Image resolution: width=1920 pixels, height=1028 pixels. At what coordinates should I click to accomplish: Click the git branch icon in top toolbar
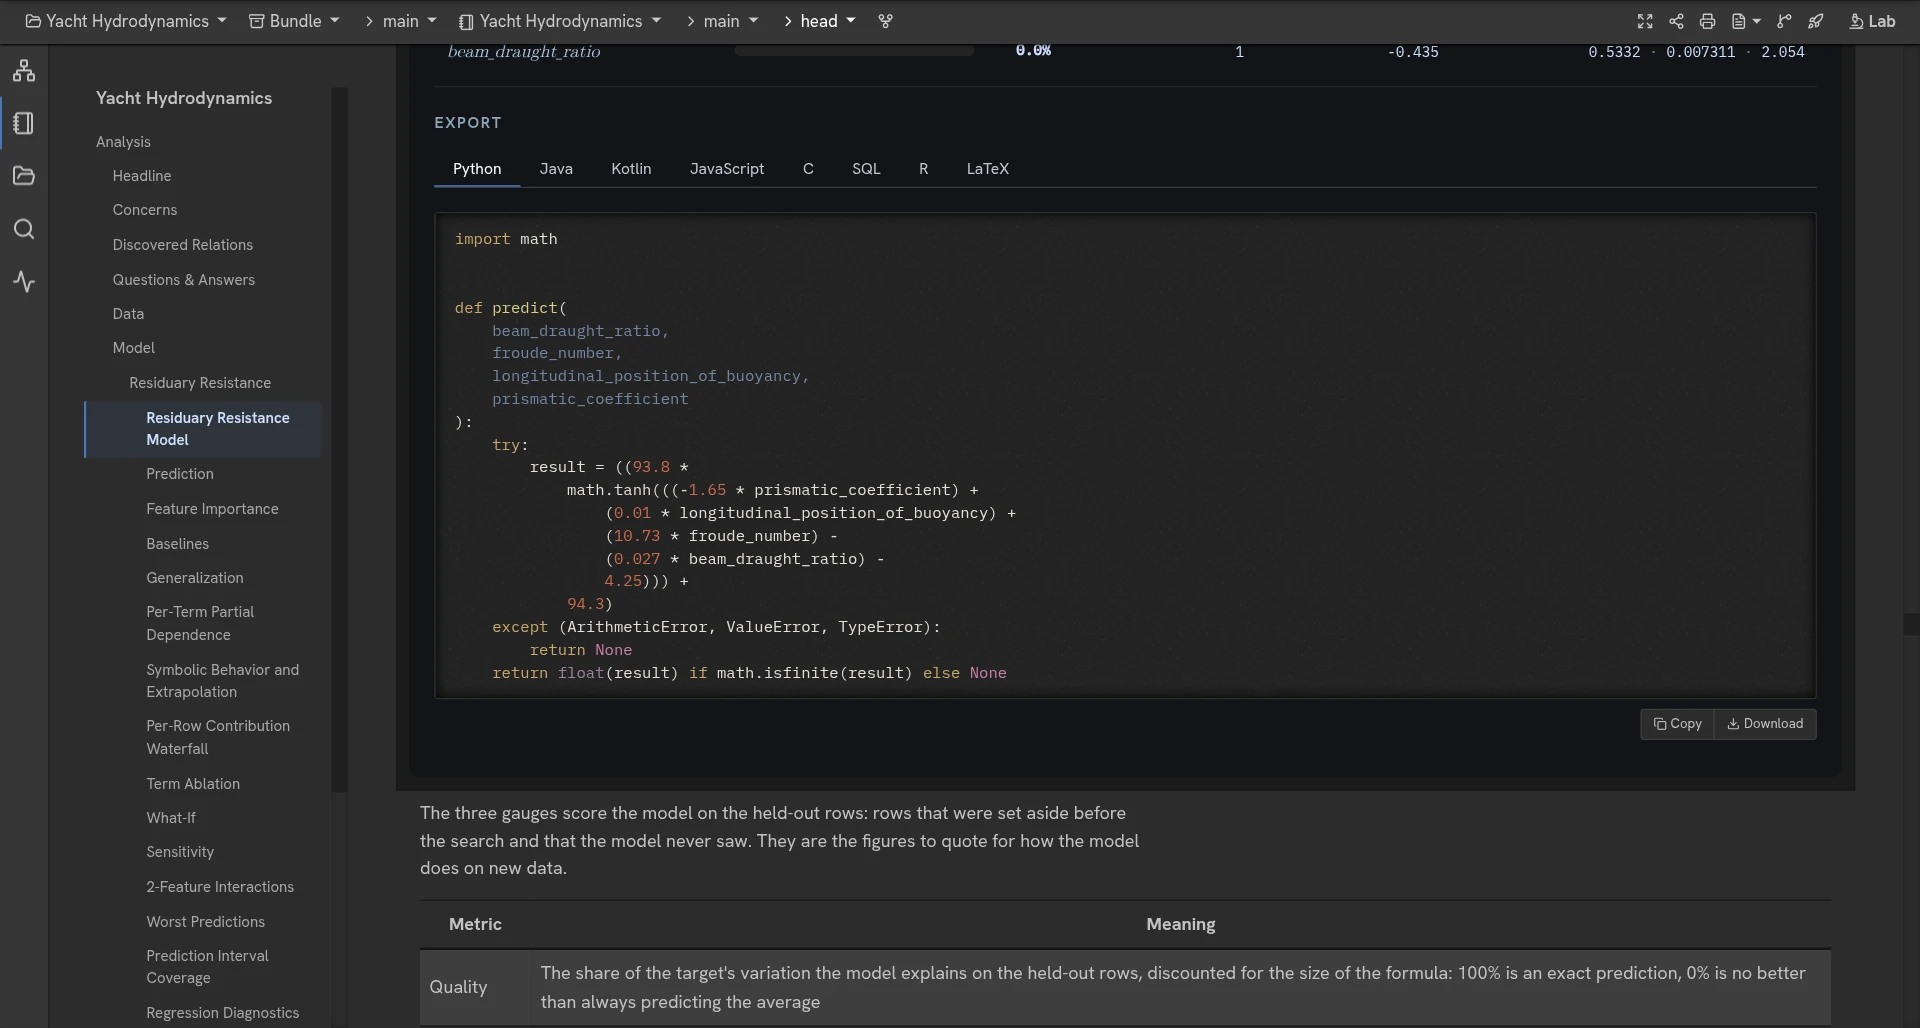tap(1784, 21)
